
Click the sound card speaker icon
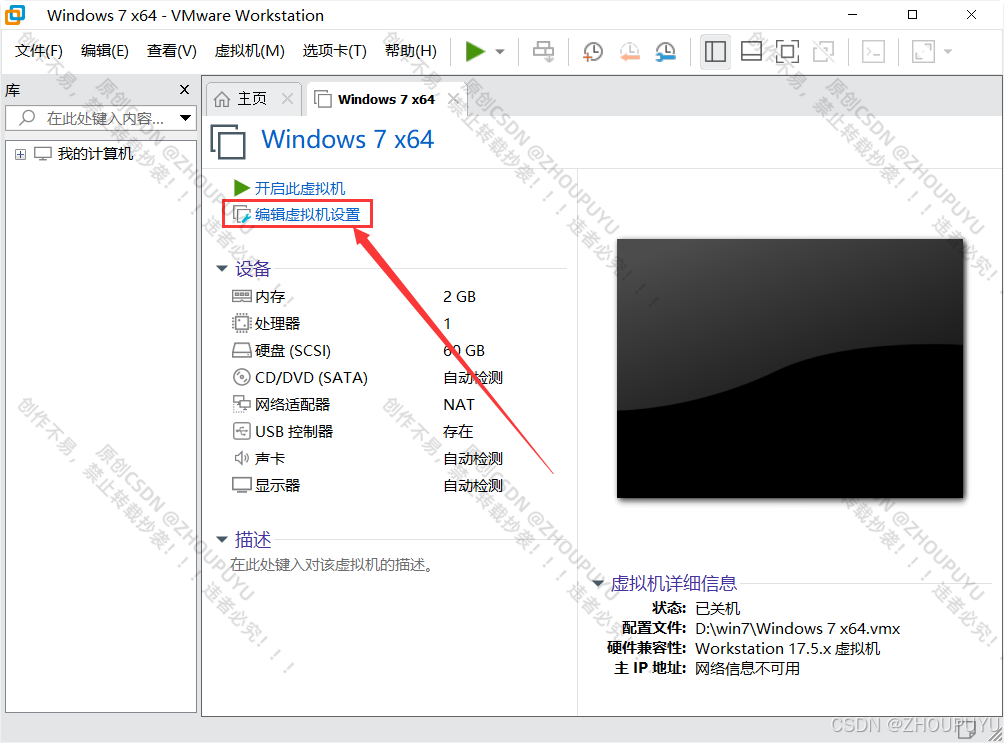click(241, 458)
